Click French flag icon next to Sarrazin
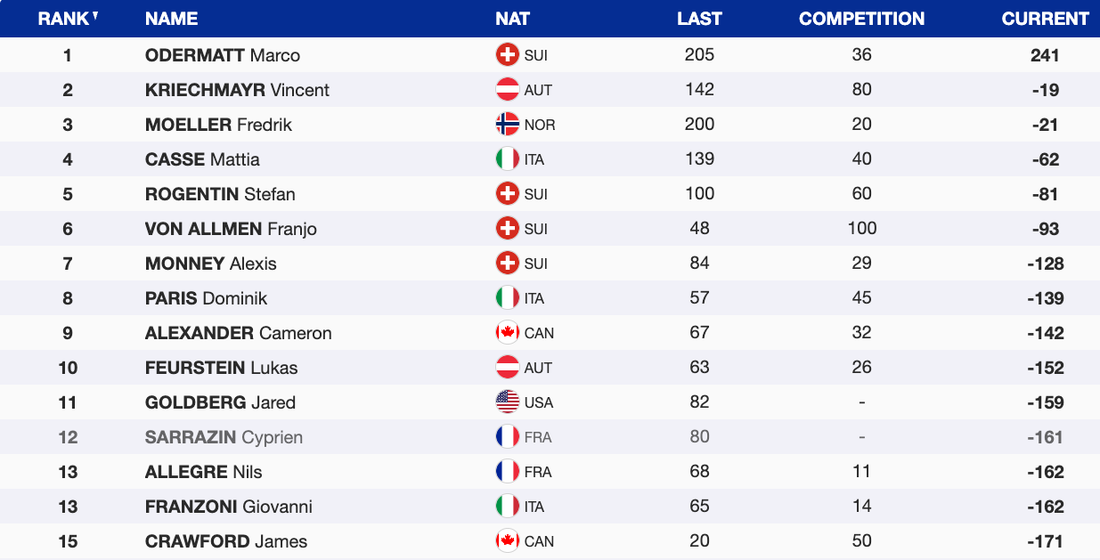 pyautogui.click(x=507, y=437)
